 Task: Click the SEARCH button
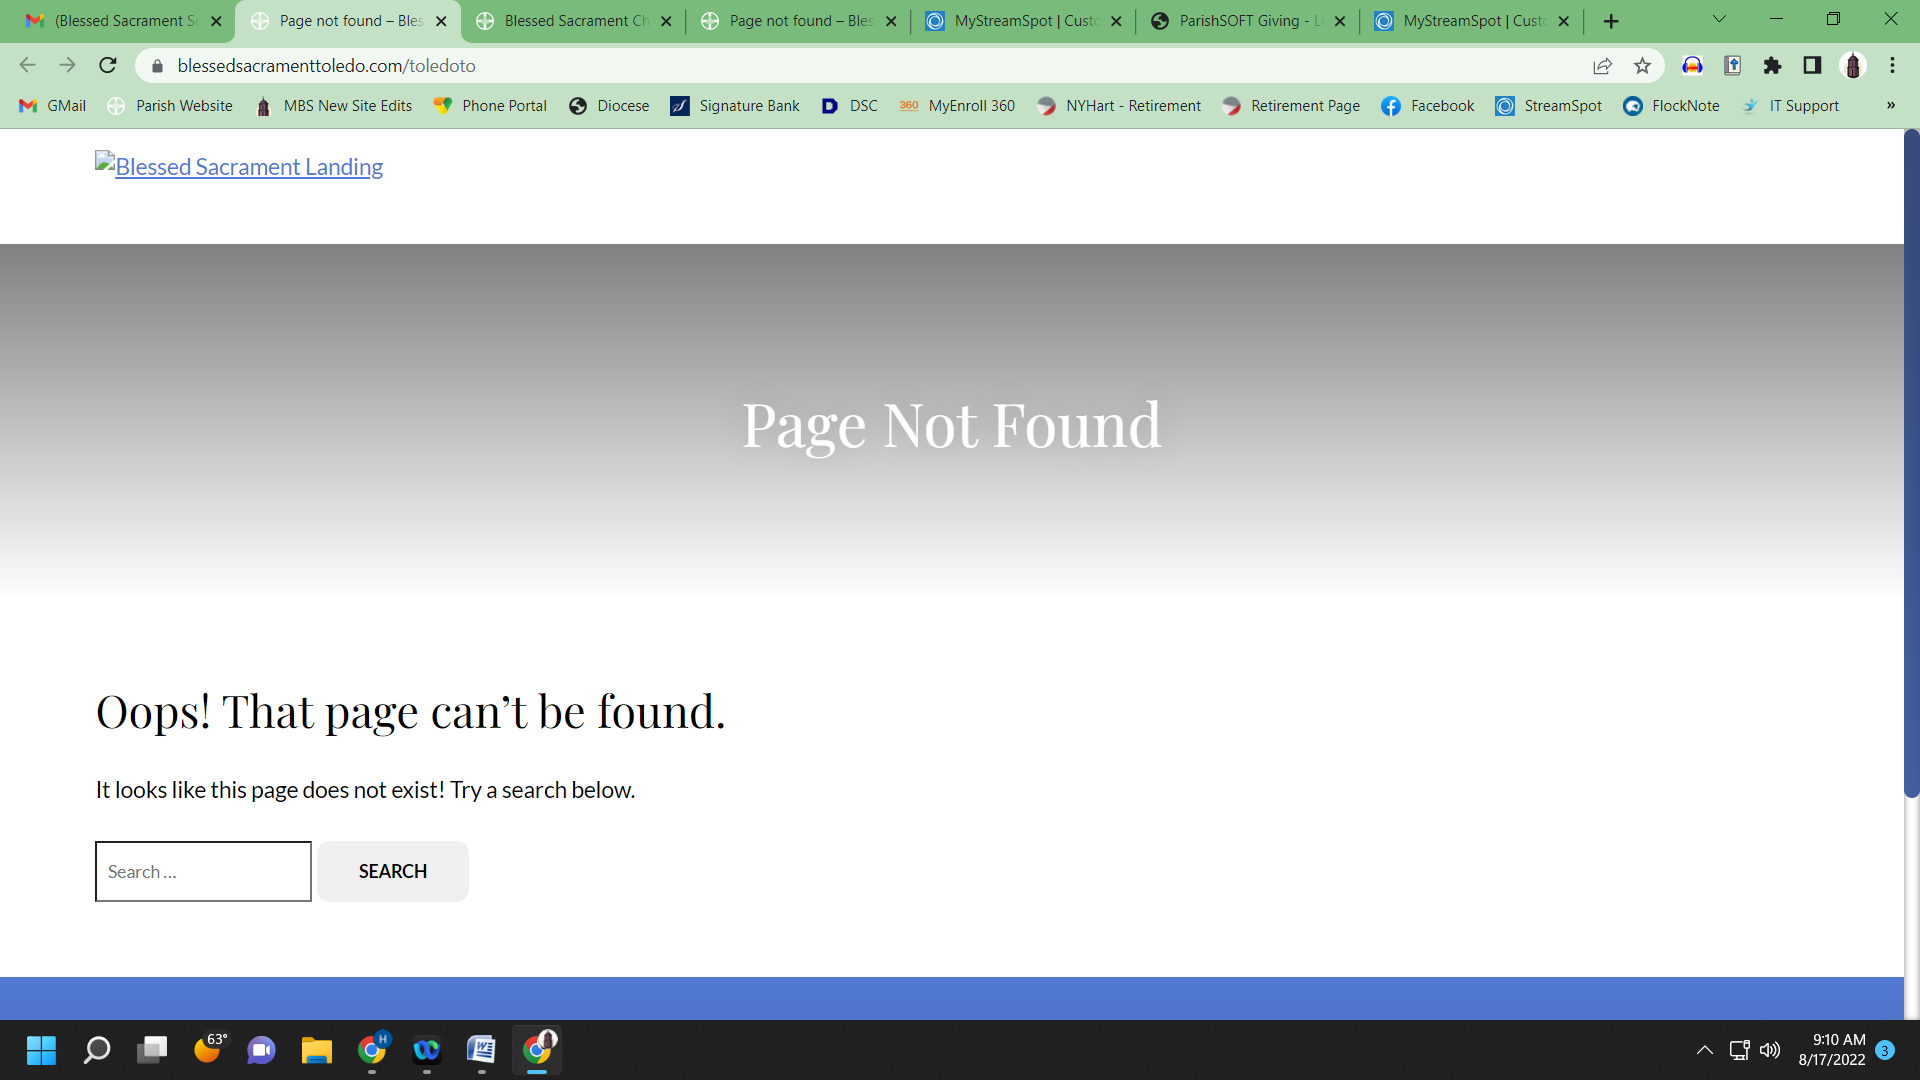(393, 871)
